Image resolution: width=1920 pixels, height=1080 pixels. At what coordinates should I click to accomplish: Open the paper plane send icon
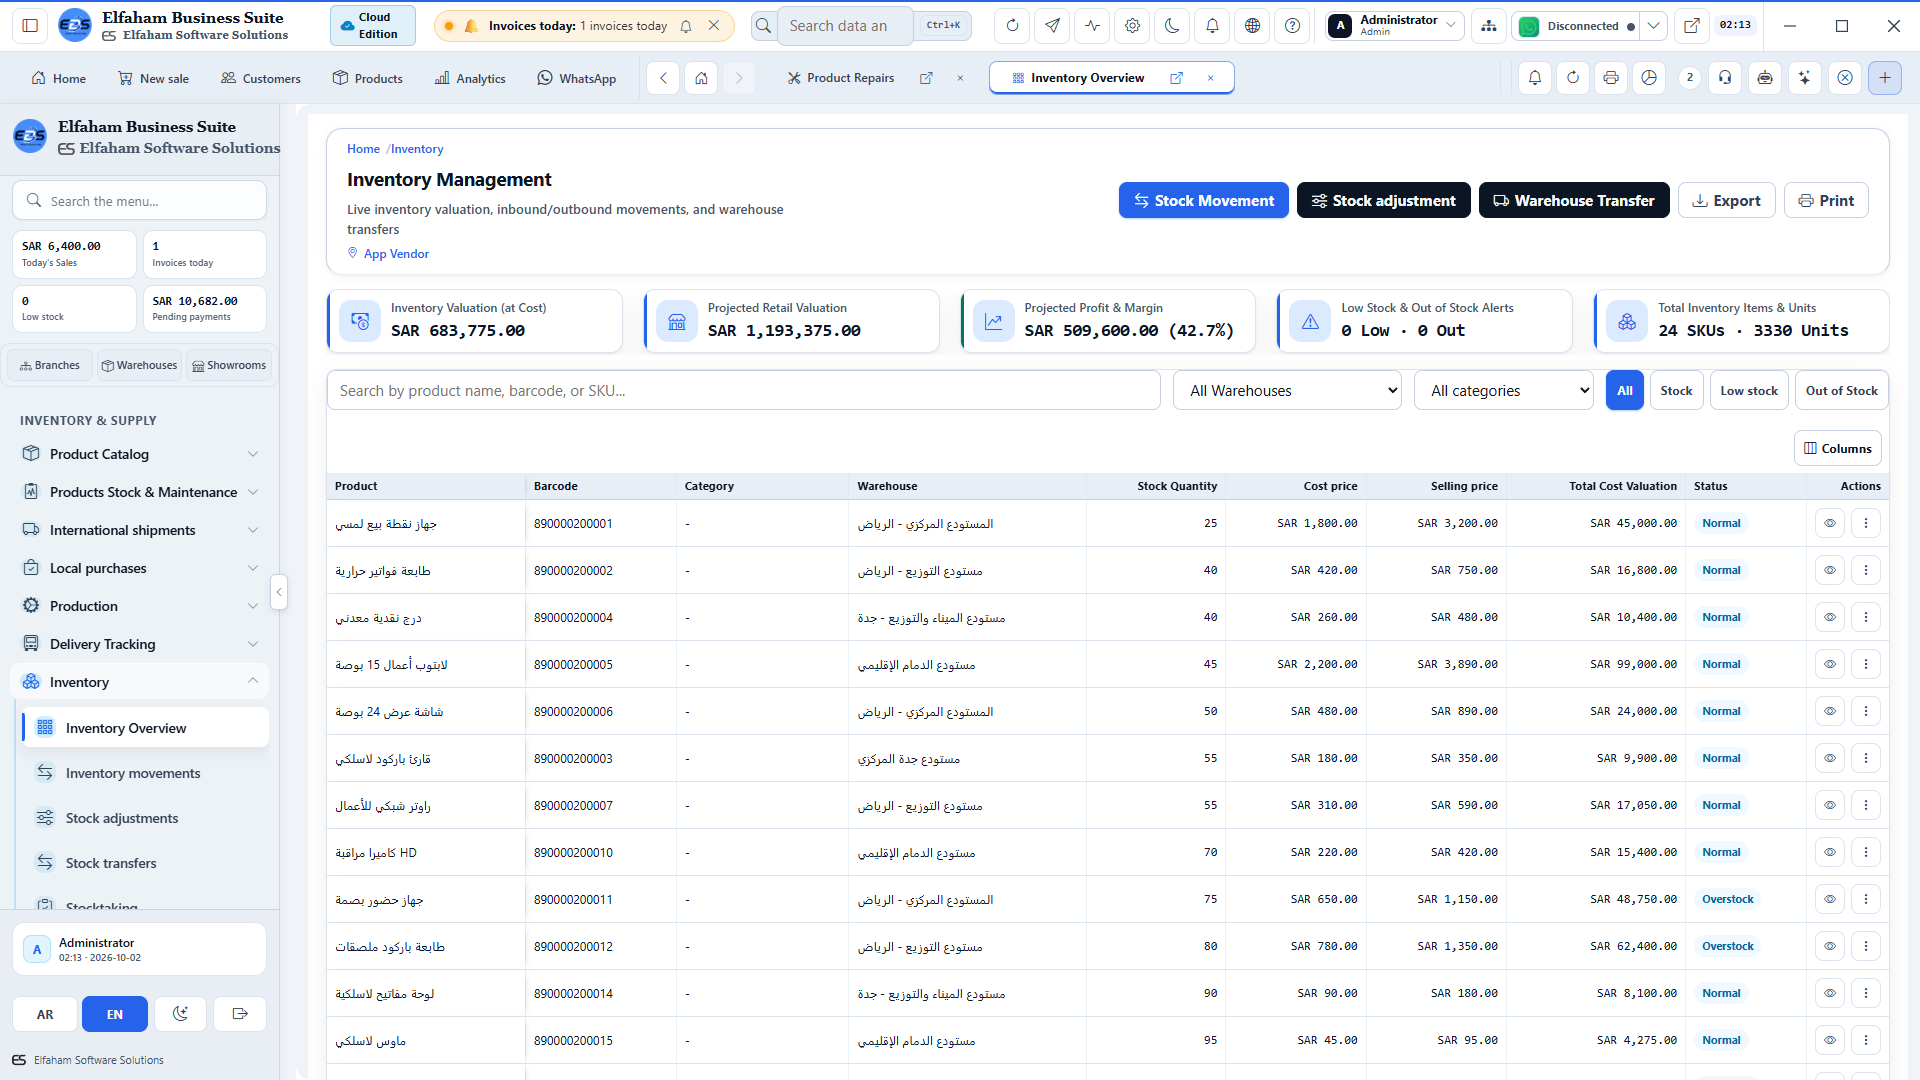[1052, 26]
